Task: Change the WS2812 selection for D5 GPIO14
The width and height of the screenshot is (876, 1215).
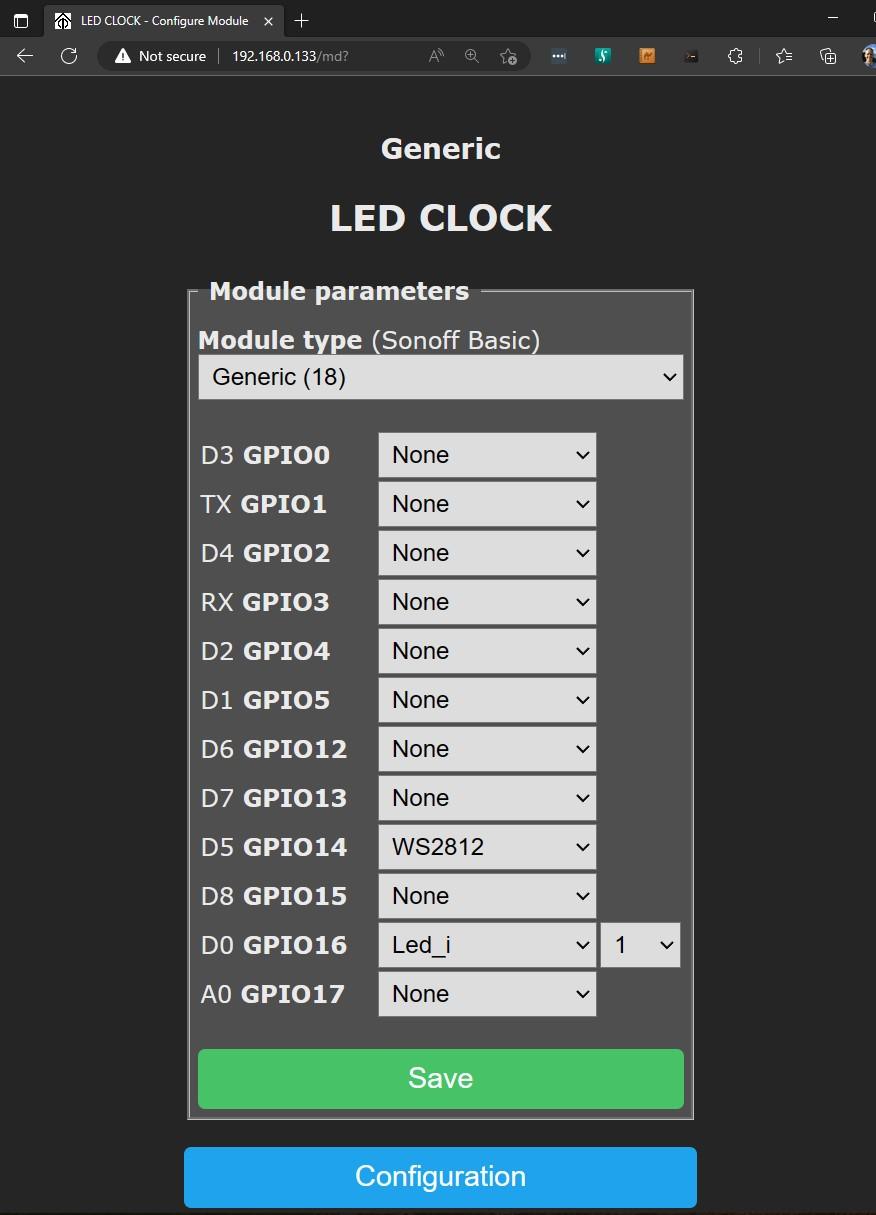Action: click(486, 846)
